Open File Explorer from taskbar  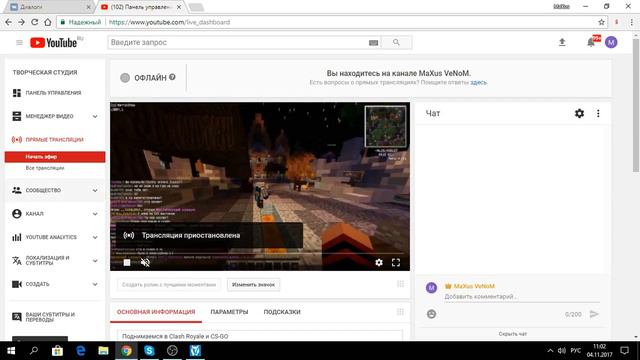103,351
